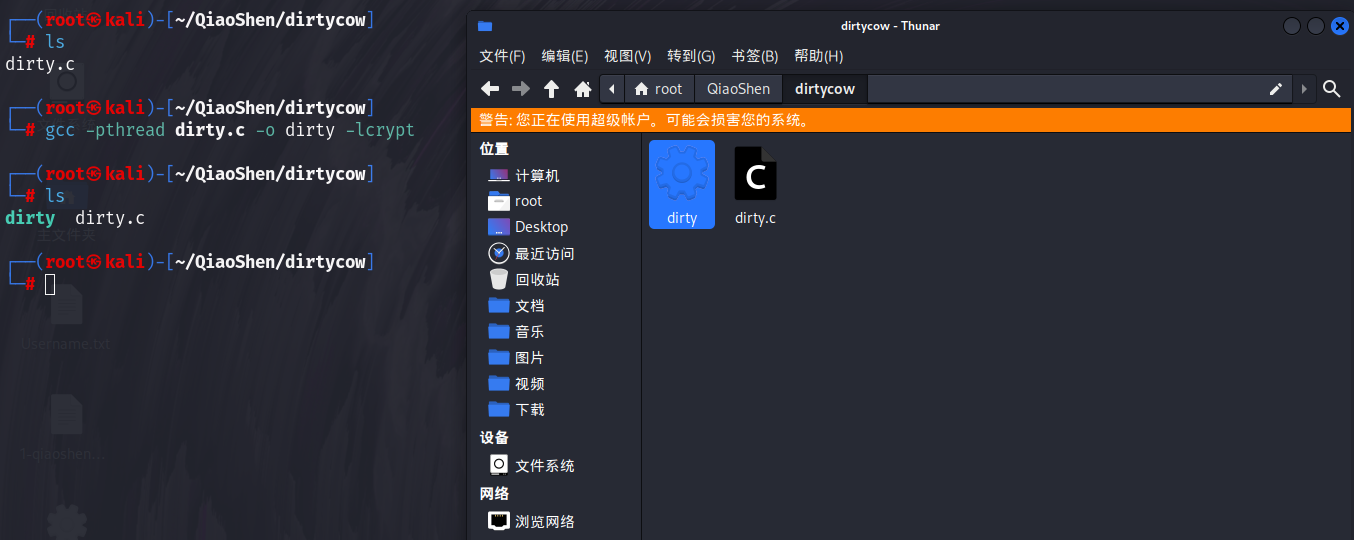Click the forward navigation arrow

coord(521,89)
